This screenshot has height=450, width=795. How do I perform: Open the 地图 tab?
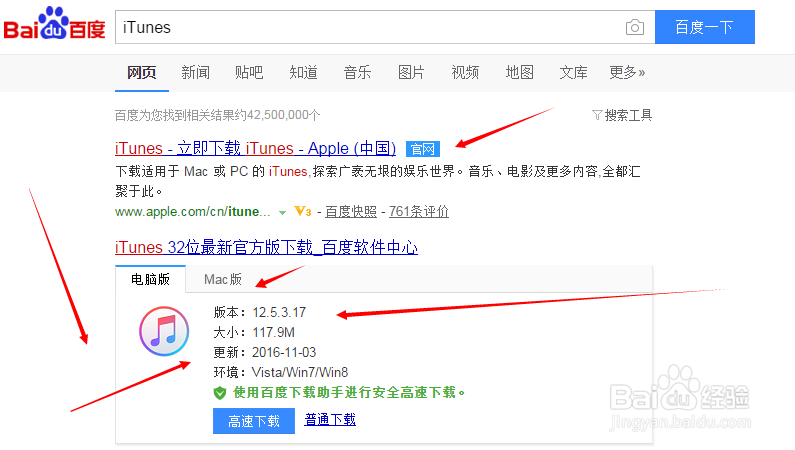[x=519, y=72]
